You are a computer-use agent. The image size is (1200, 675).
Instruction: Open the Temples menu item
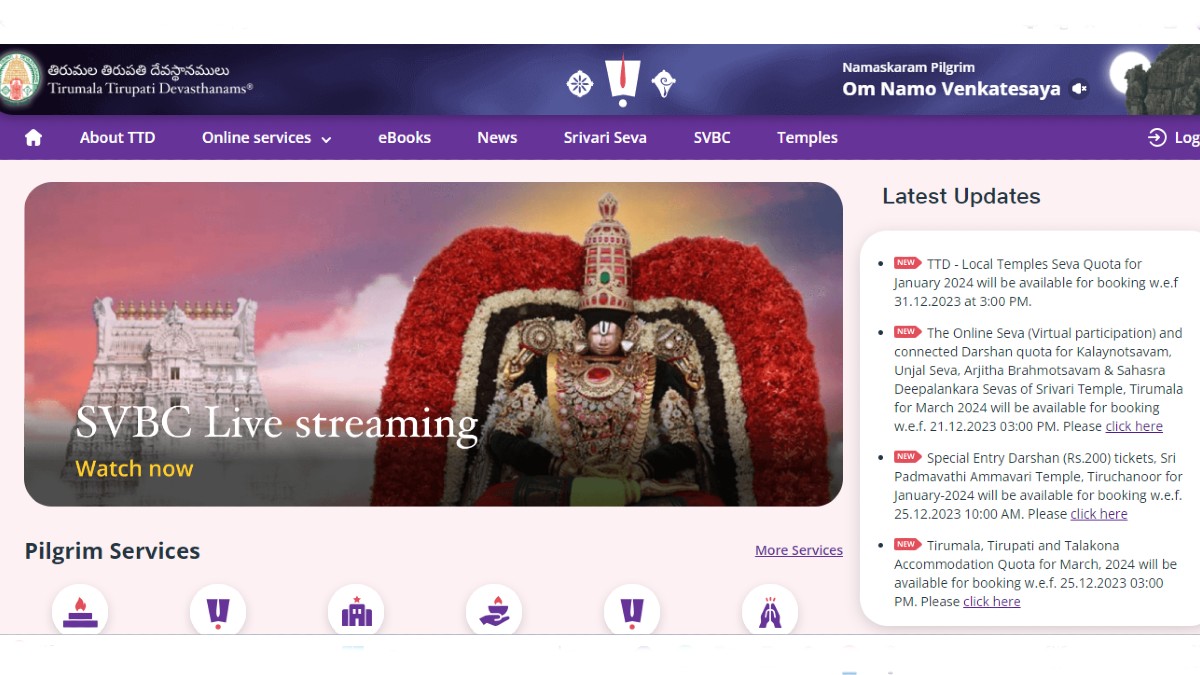point(807,138)
